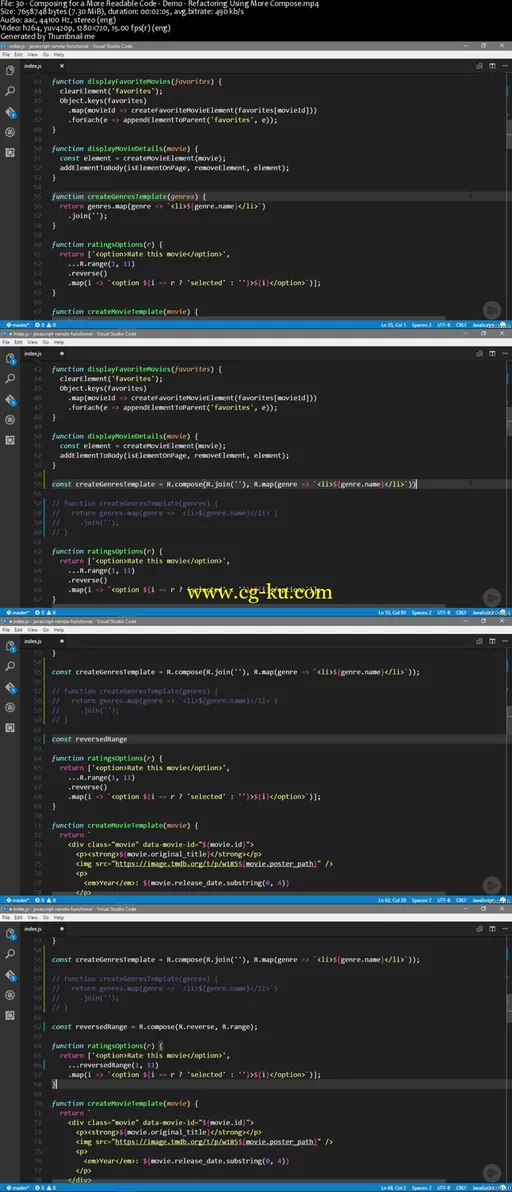Click 'Ln 55, Col 1' status bar entry
This screenshot has height=1192, width=512.
coord(392,325)
